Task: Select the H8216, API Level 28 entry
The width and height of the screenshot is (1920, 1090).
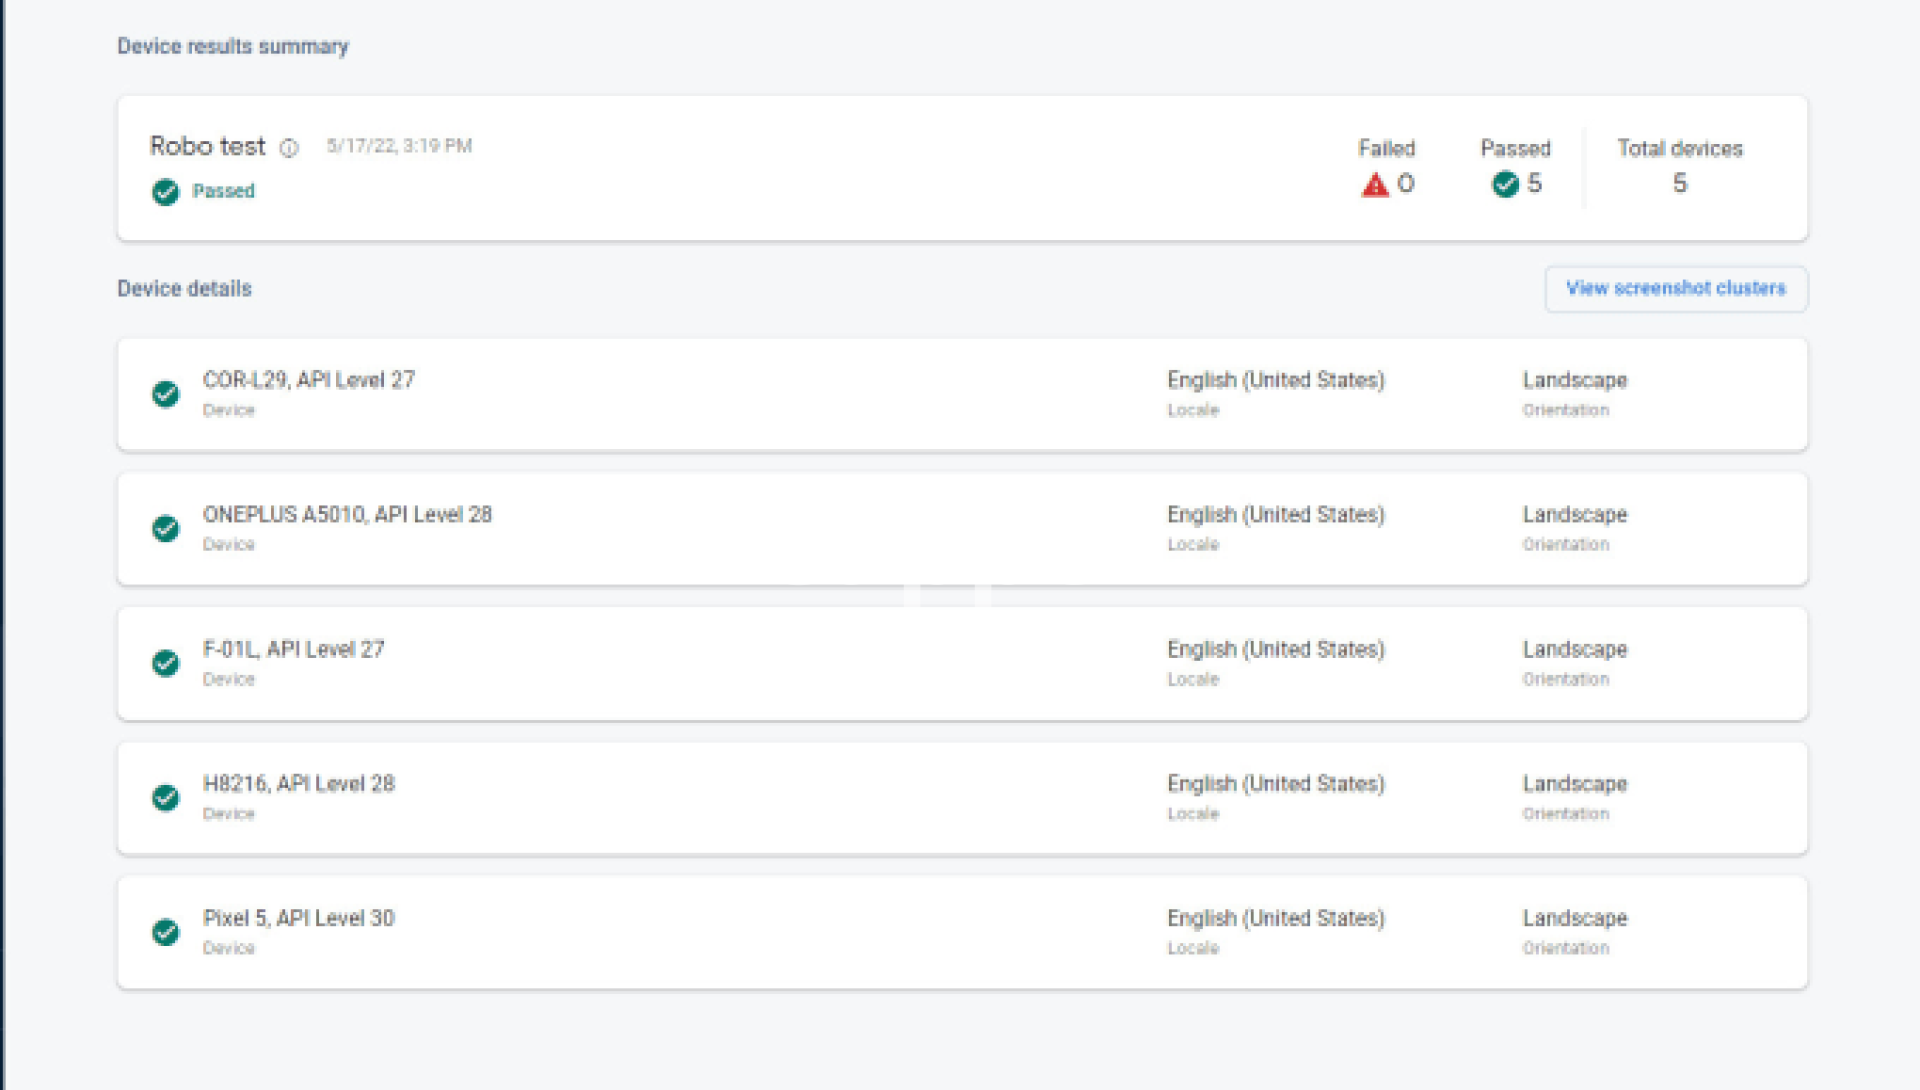Action: [x=298, y=783]
